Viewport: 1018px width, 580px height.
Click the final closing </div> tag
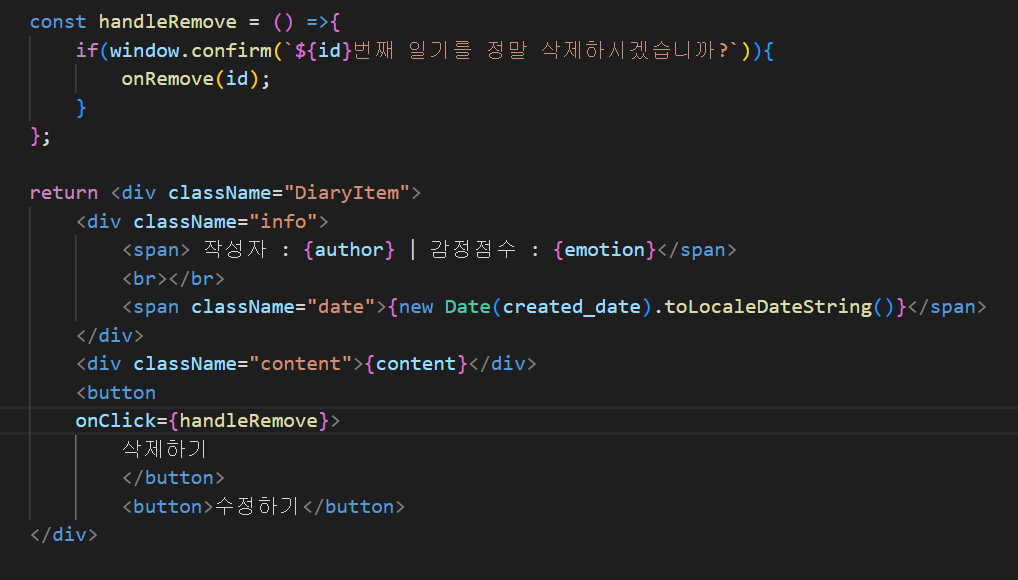pos(64,535)
